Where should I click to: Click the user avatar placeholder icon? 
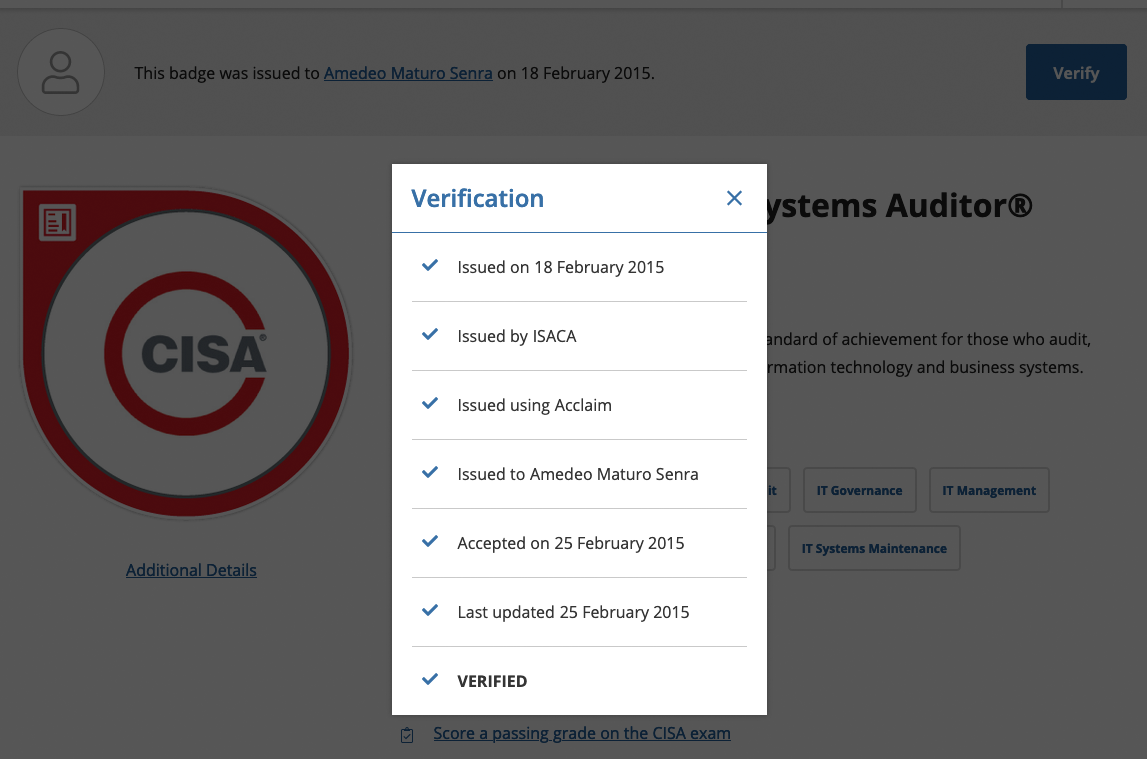[61, 72]
